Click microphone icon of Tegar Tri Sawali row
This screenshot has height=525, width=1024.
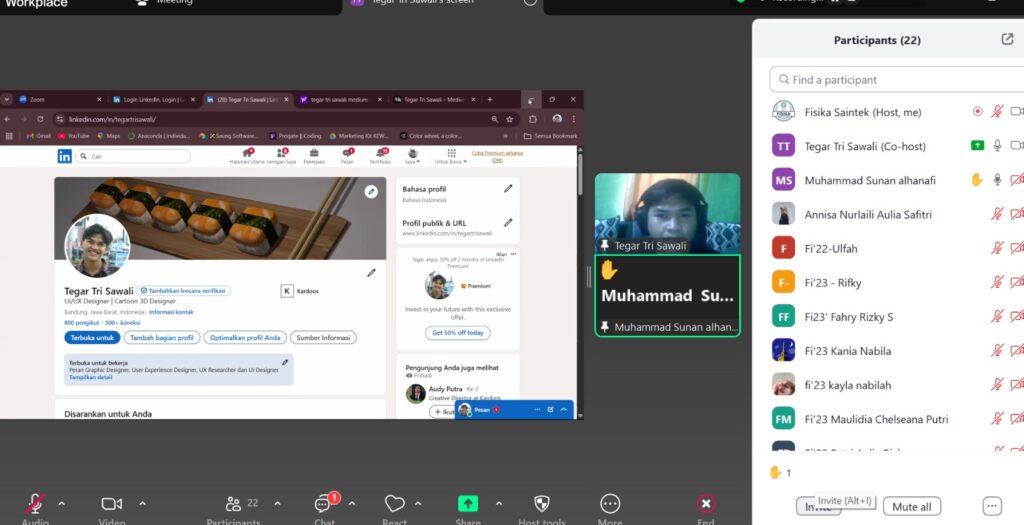[997, 146]
